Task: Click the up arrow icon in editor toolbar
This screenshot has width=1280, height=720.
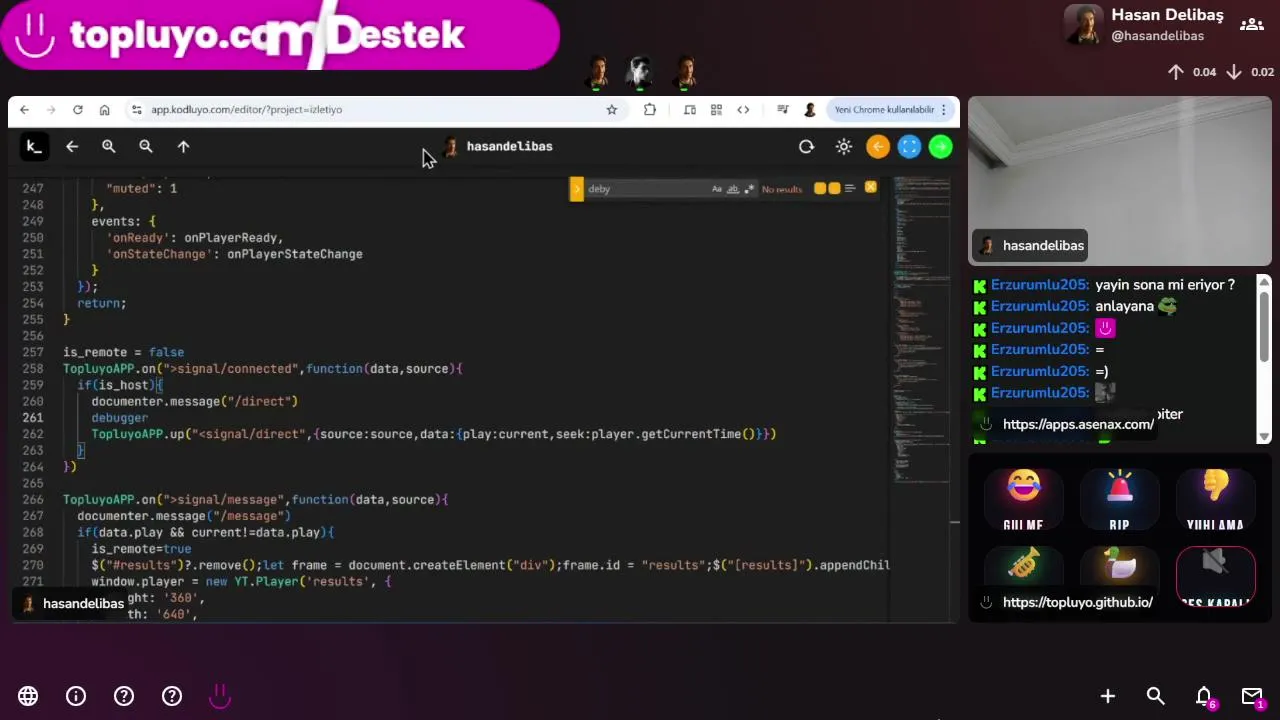Action: click(183, 147)
